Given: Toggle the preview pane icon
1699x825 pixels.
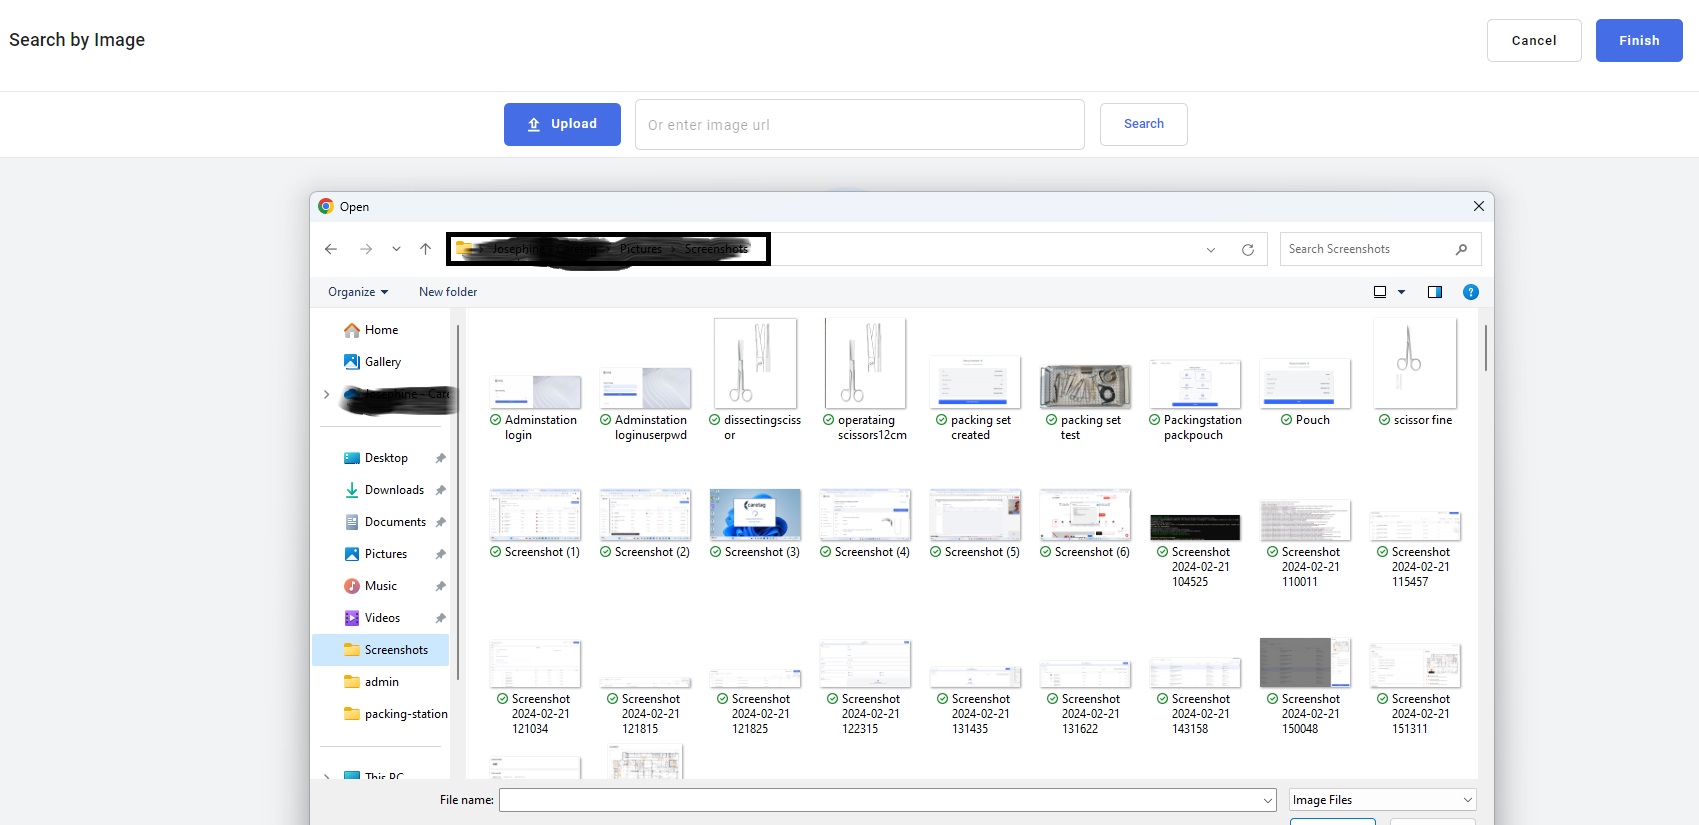Looking at the screenshot, I should [1435, 292].
